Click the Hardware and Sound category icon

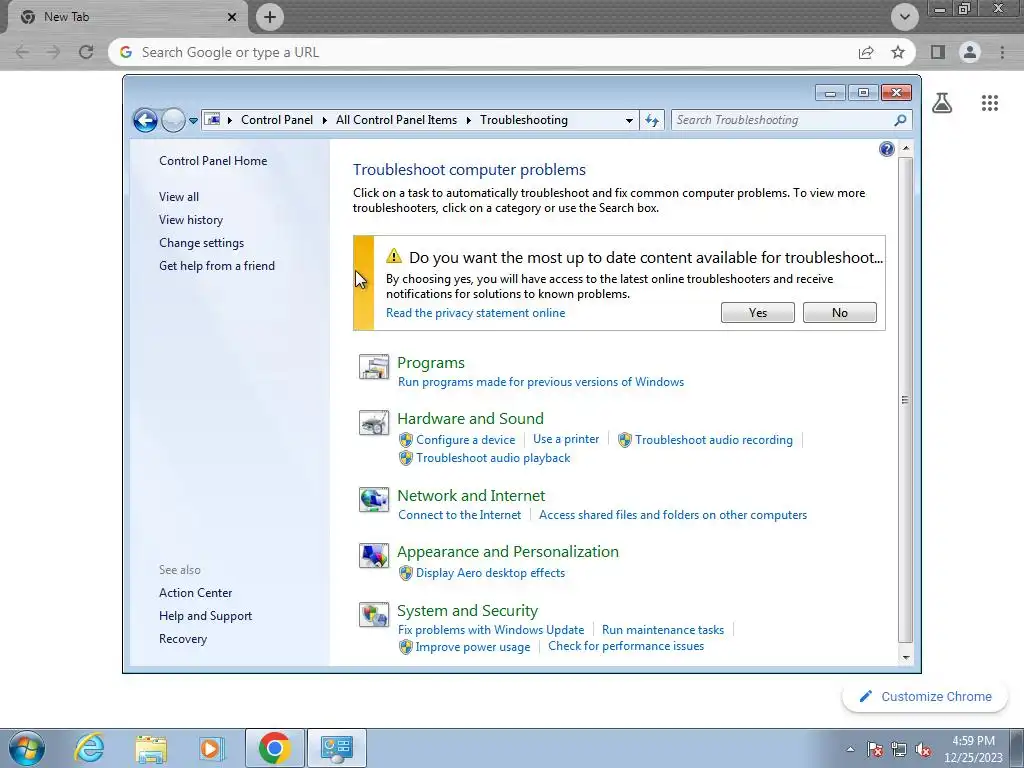[x=374, y=423]
